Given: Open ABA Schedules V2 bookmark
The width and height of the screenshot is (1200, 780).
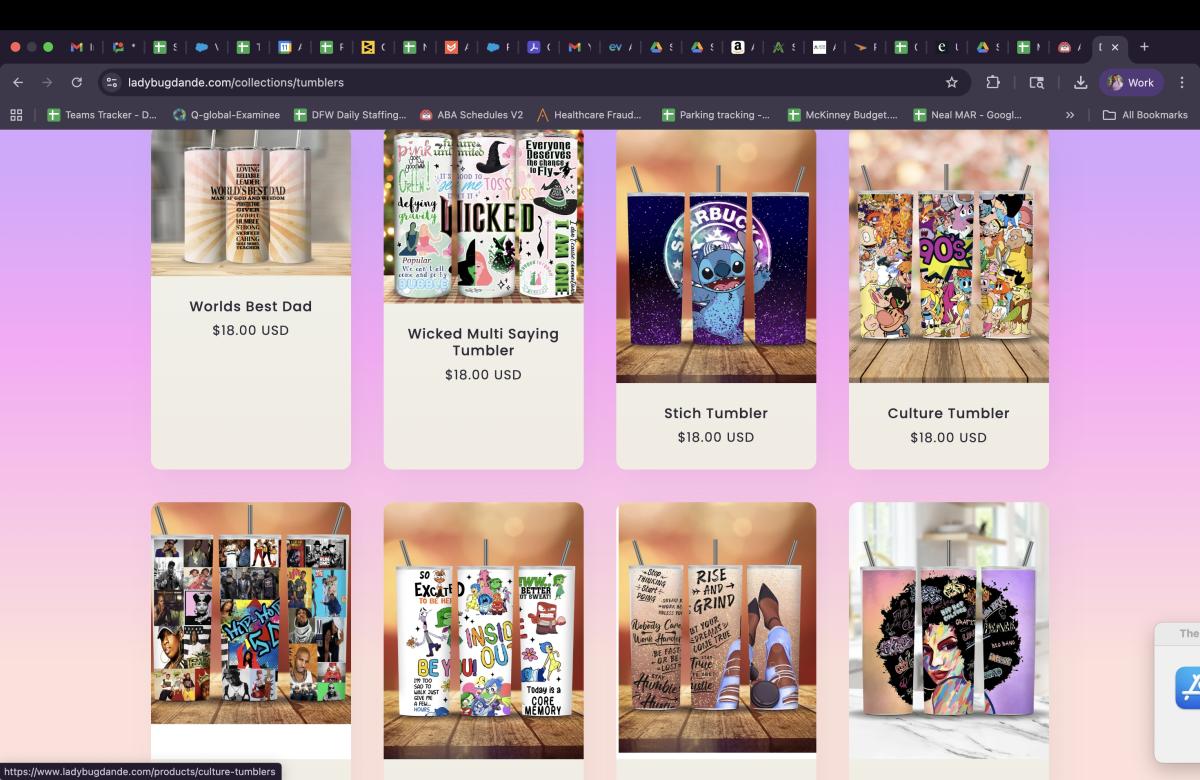Looking at the screenshot, I should point(471,115).
